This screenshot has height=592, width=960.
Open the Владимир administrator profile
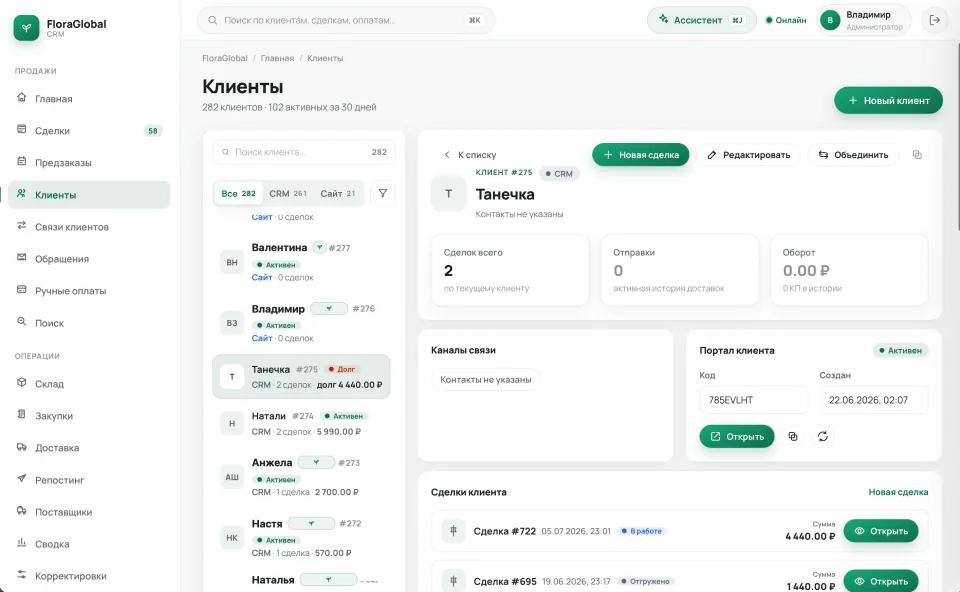coord(863,20)
